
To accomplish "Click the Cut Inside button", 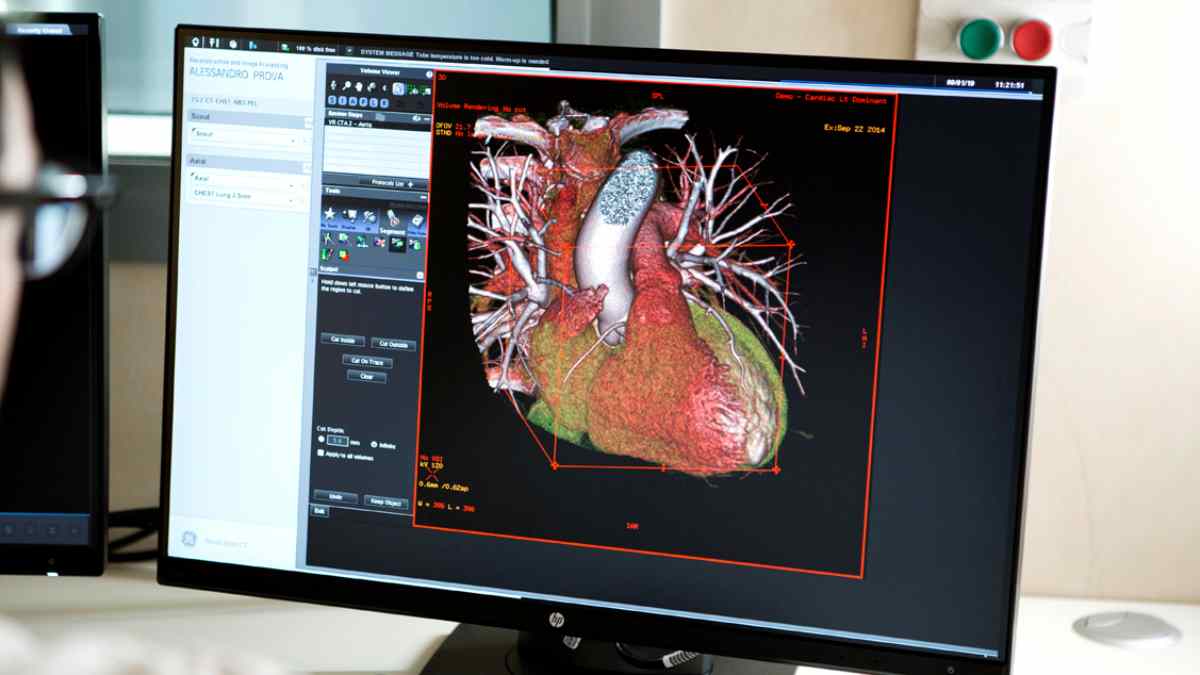I will click(343, 340).
